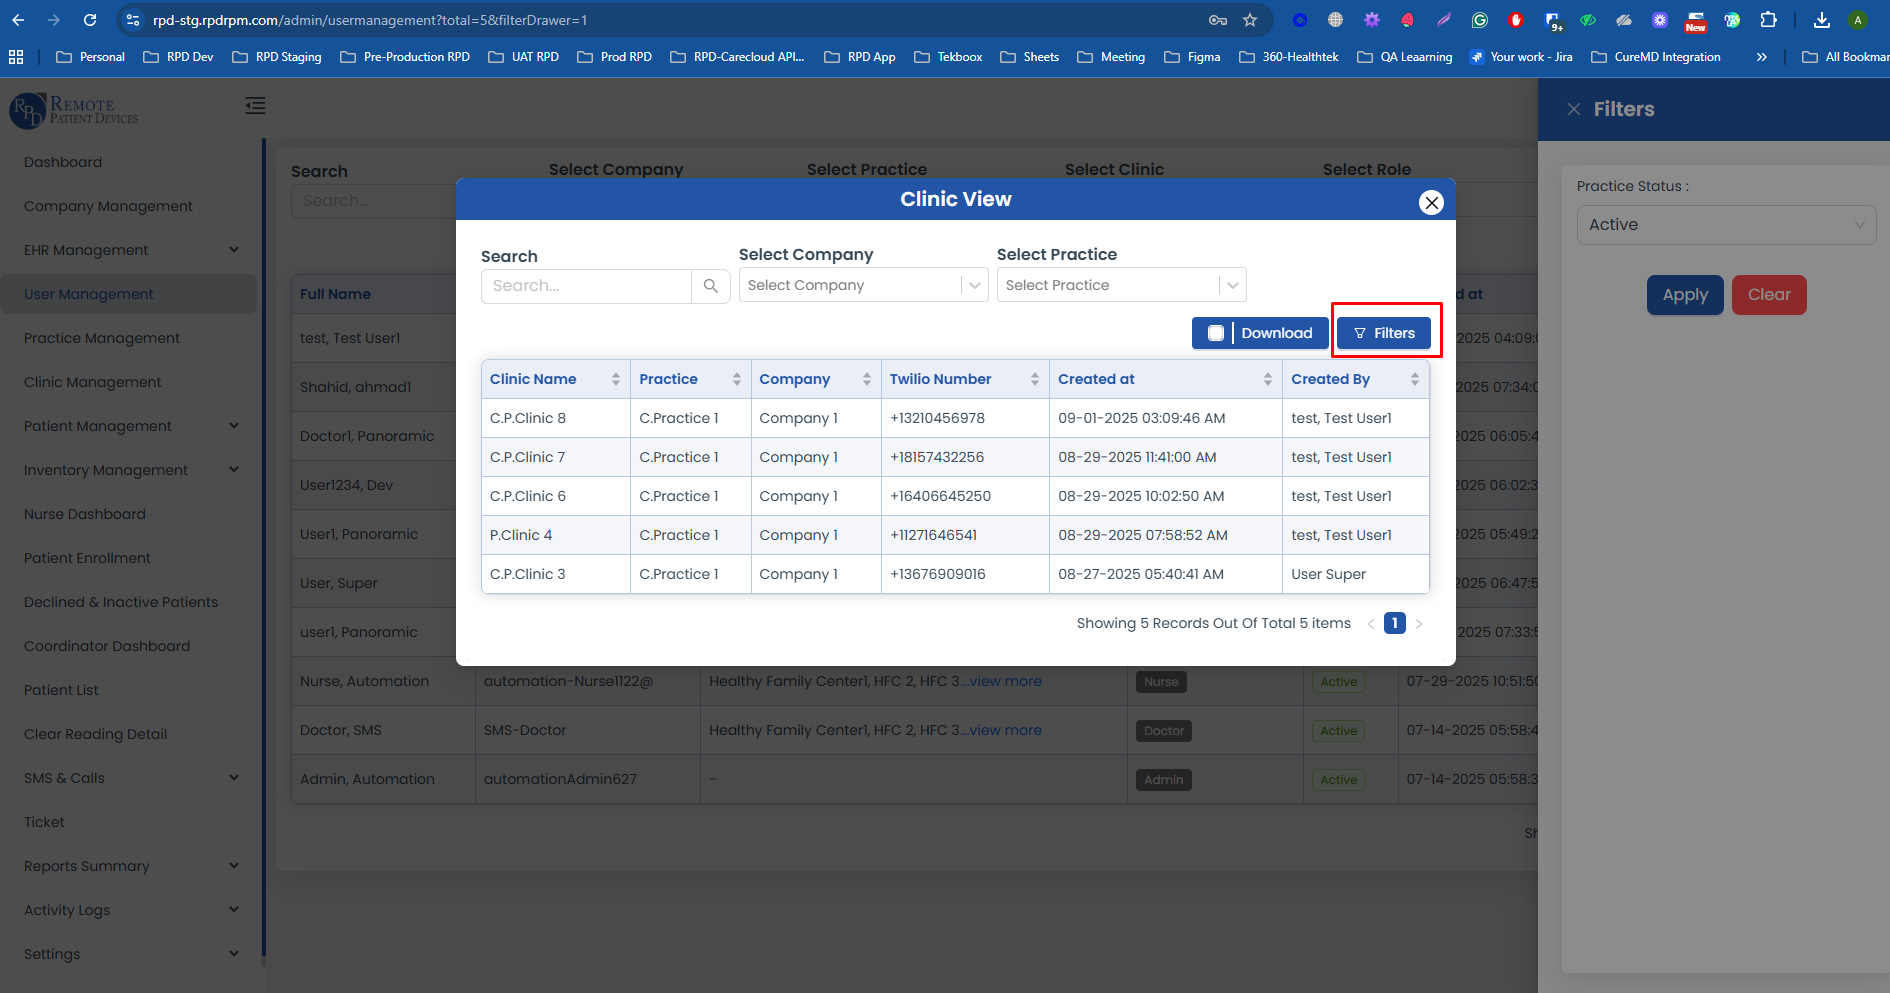Open the Select Practice dropdown in modal
Viewport: 1890px width, 993px height.
click(x=1120, y=285)
